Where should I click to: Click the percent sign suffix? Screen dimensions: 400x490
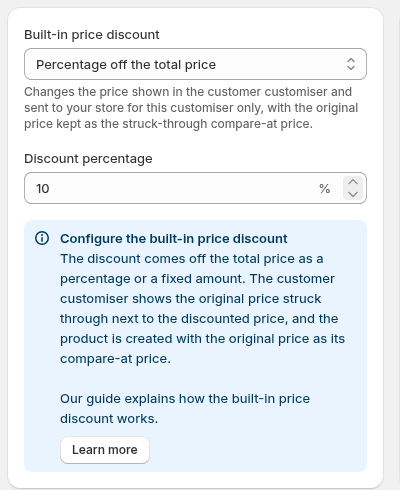tap(324, 188)
